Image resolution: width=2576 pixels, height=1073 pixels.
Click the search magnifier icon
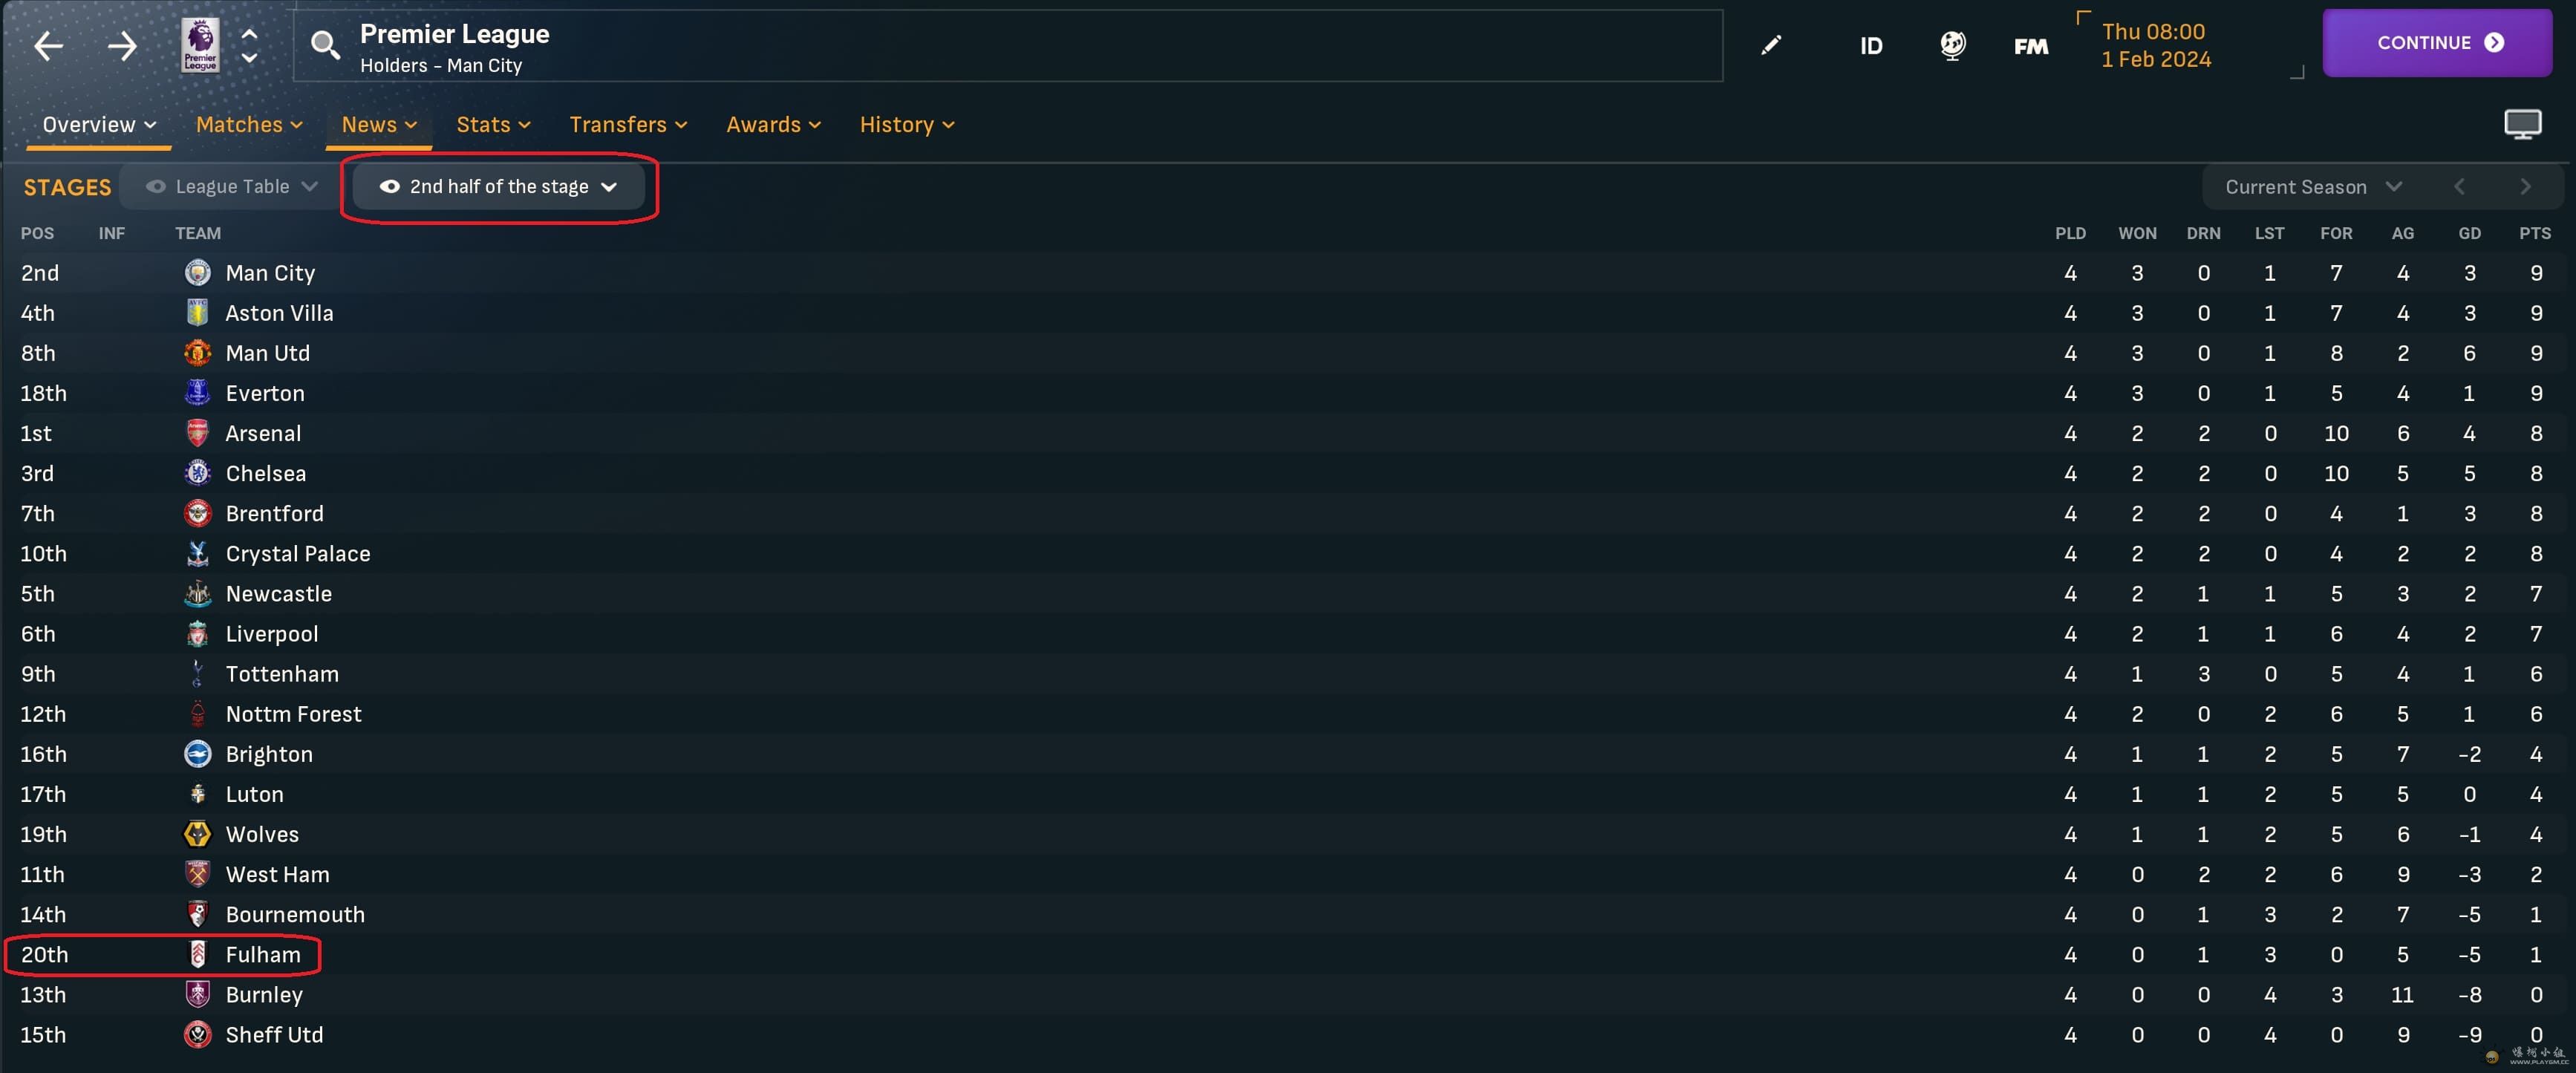[324, 45]
